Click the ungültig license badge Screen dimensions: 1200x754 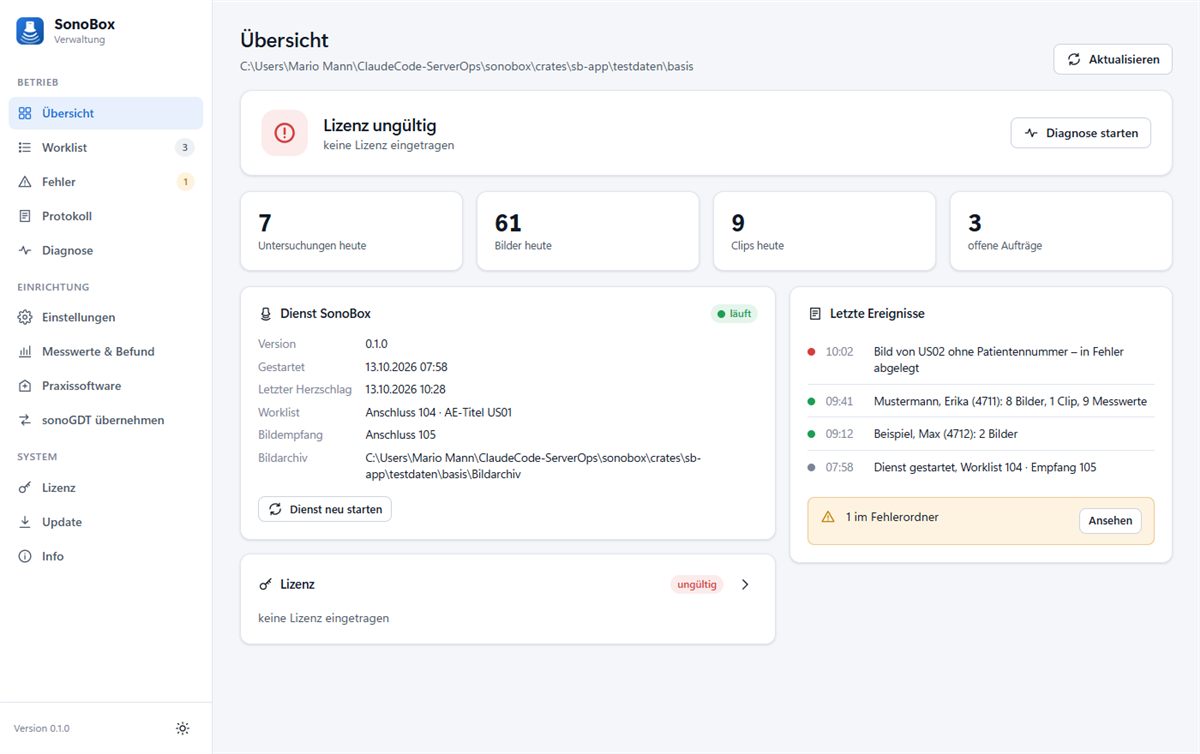697,584
